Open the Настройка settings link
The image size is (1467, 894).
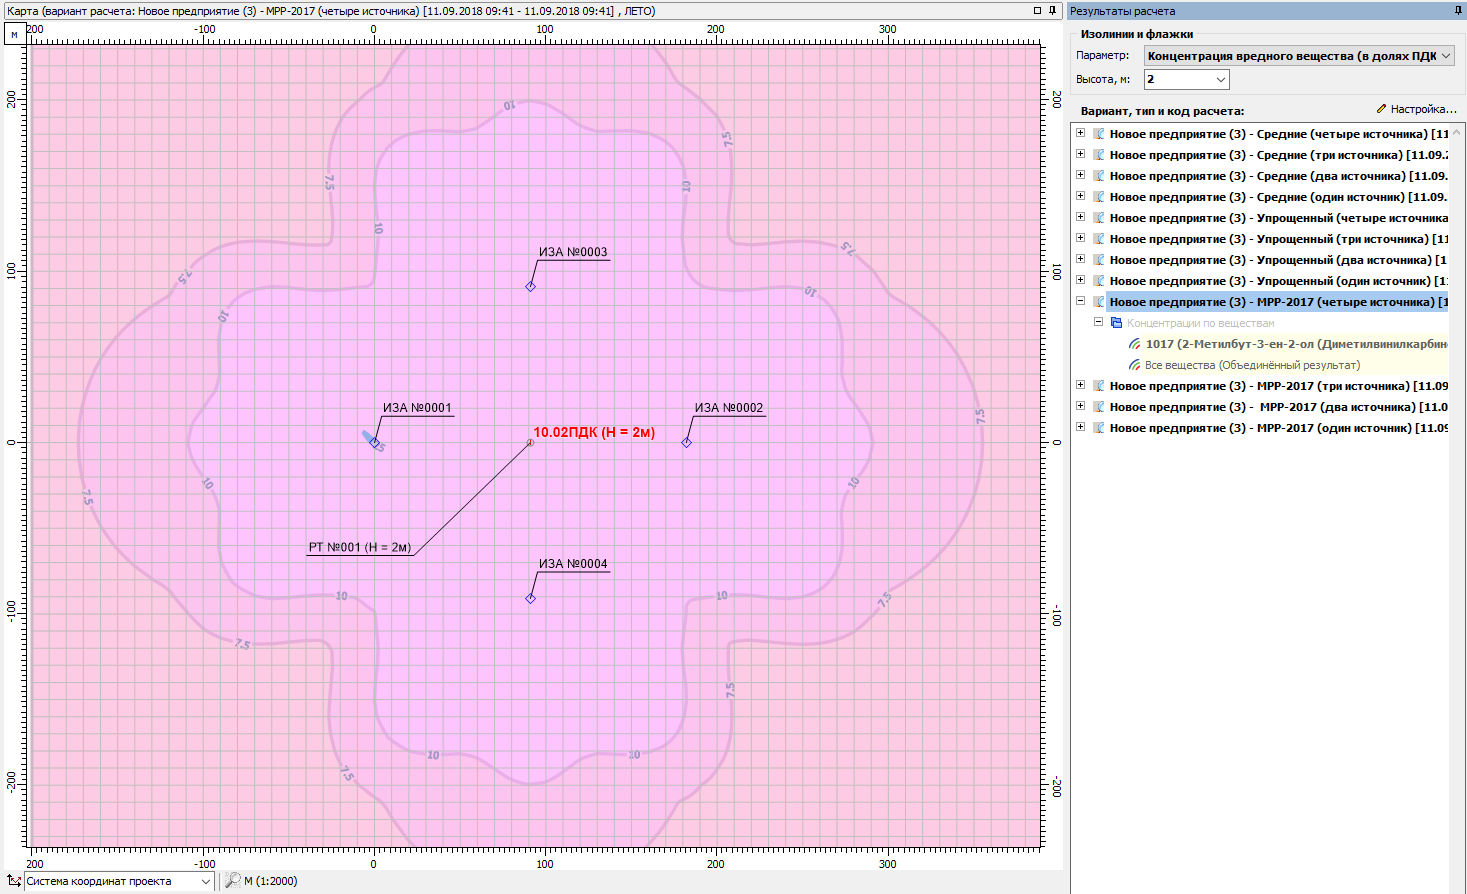pyautogui.click(x=1416, y=109)
